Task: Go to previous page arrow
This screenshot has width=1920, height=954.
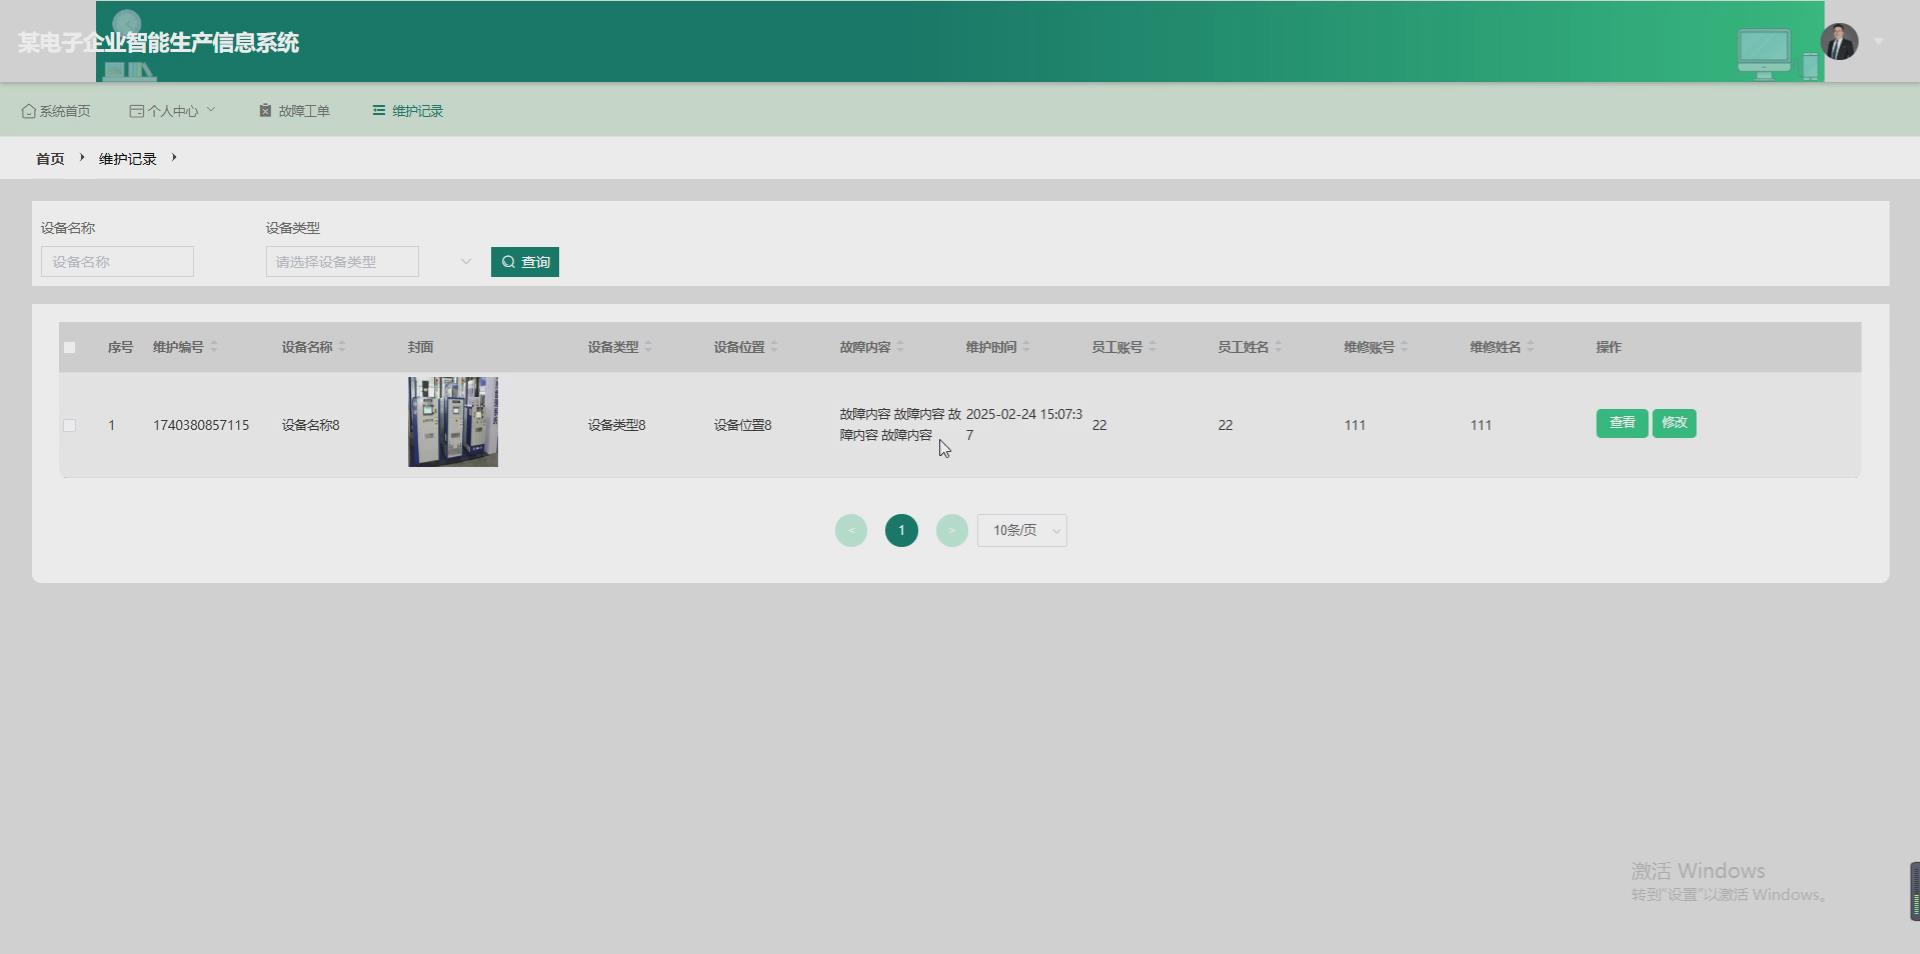Action: coord(851,531)
